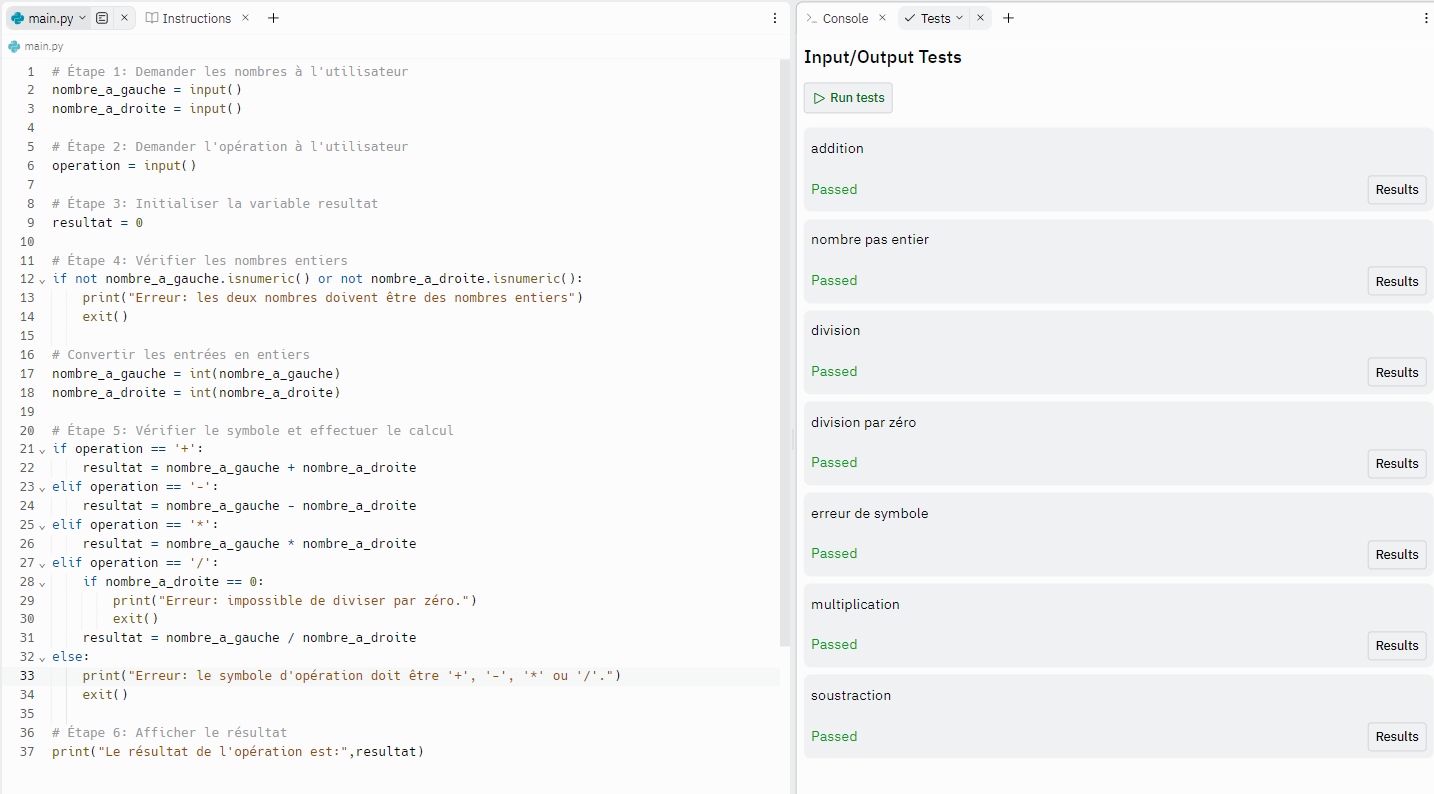Open the right pane three-dot options menu
1434x794 pixels.
[x=1426, y=18]
